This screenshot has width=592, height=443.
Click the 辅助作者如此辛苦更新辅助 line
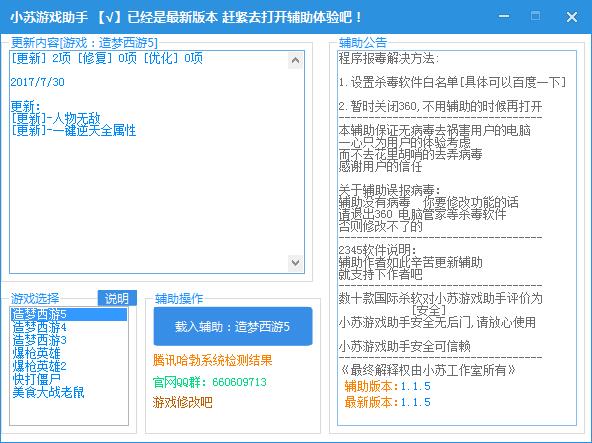410,262
